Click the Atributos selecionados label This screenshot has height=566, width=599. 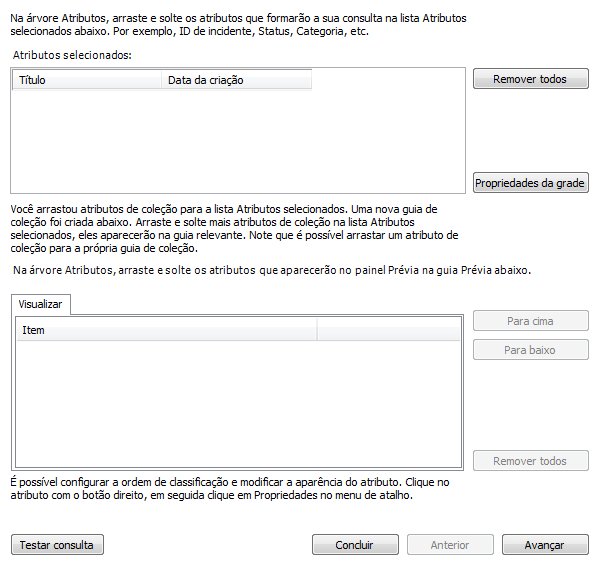72,55
